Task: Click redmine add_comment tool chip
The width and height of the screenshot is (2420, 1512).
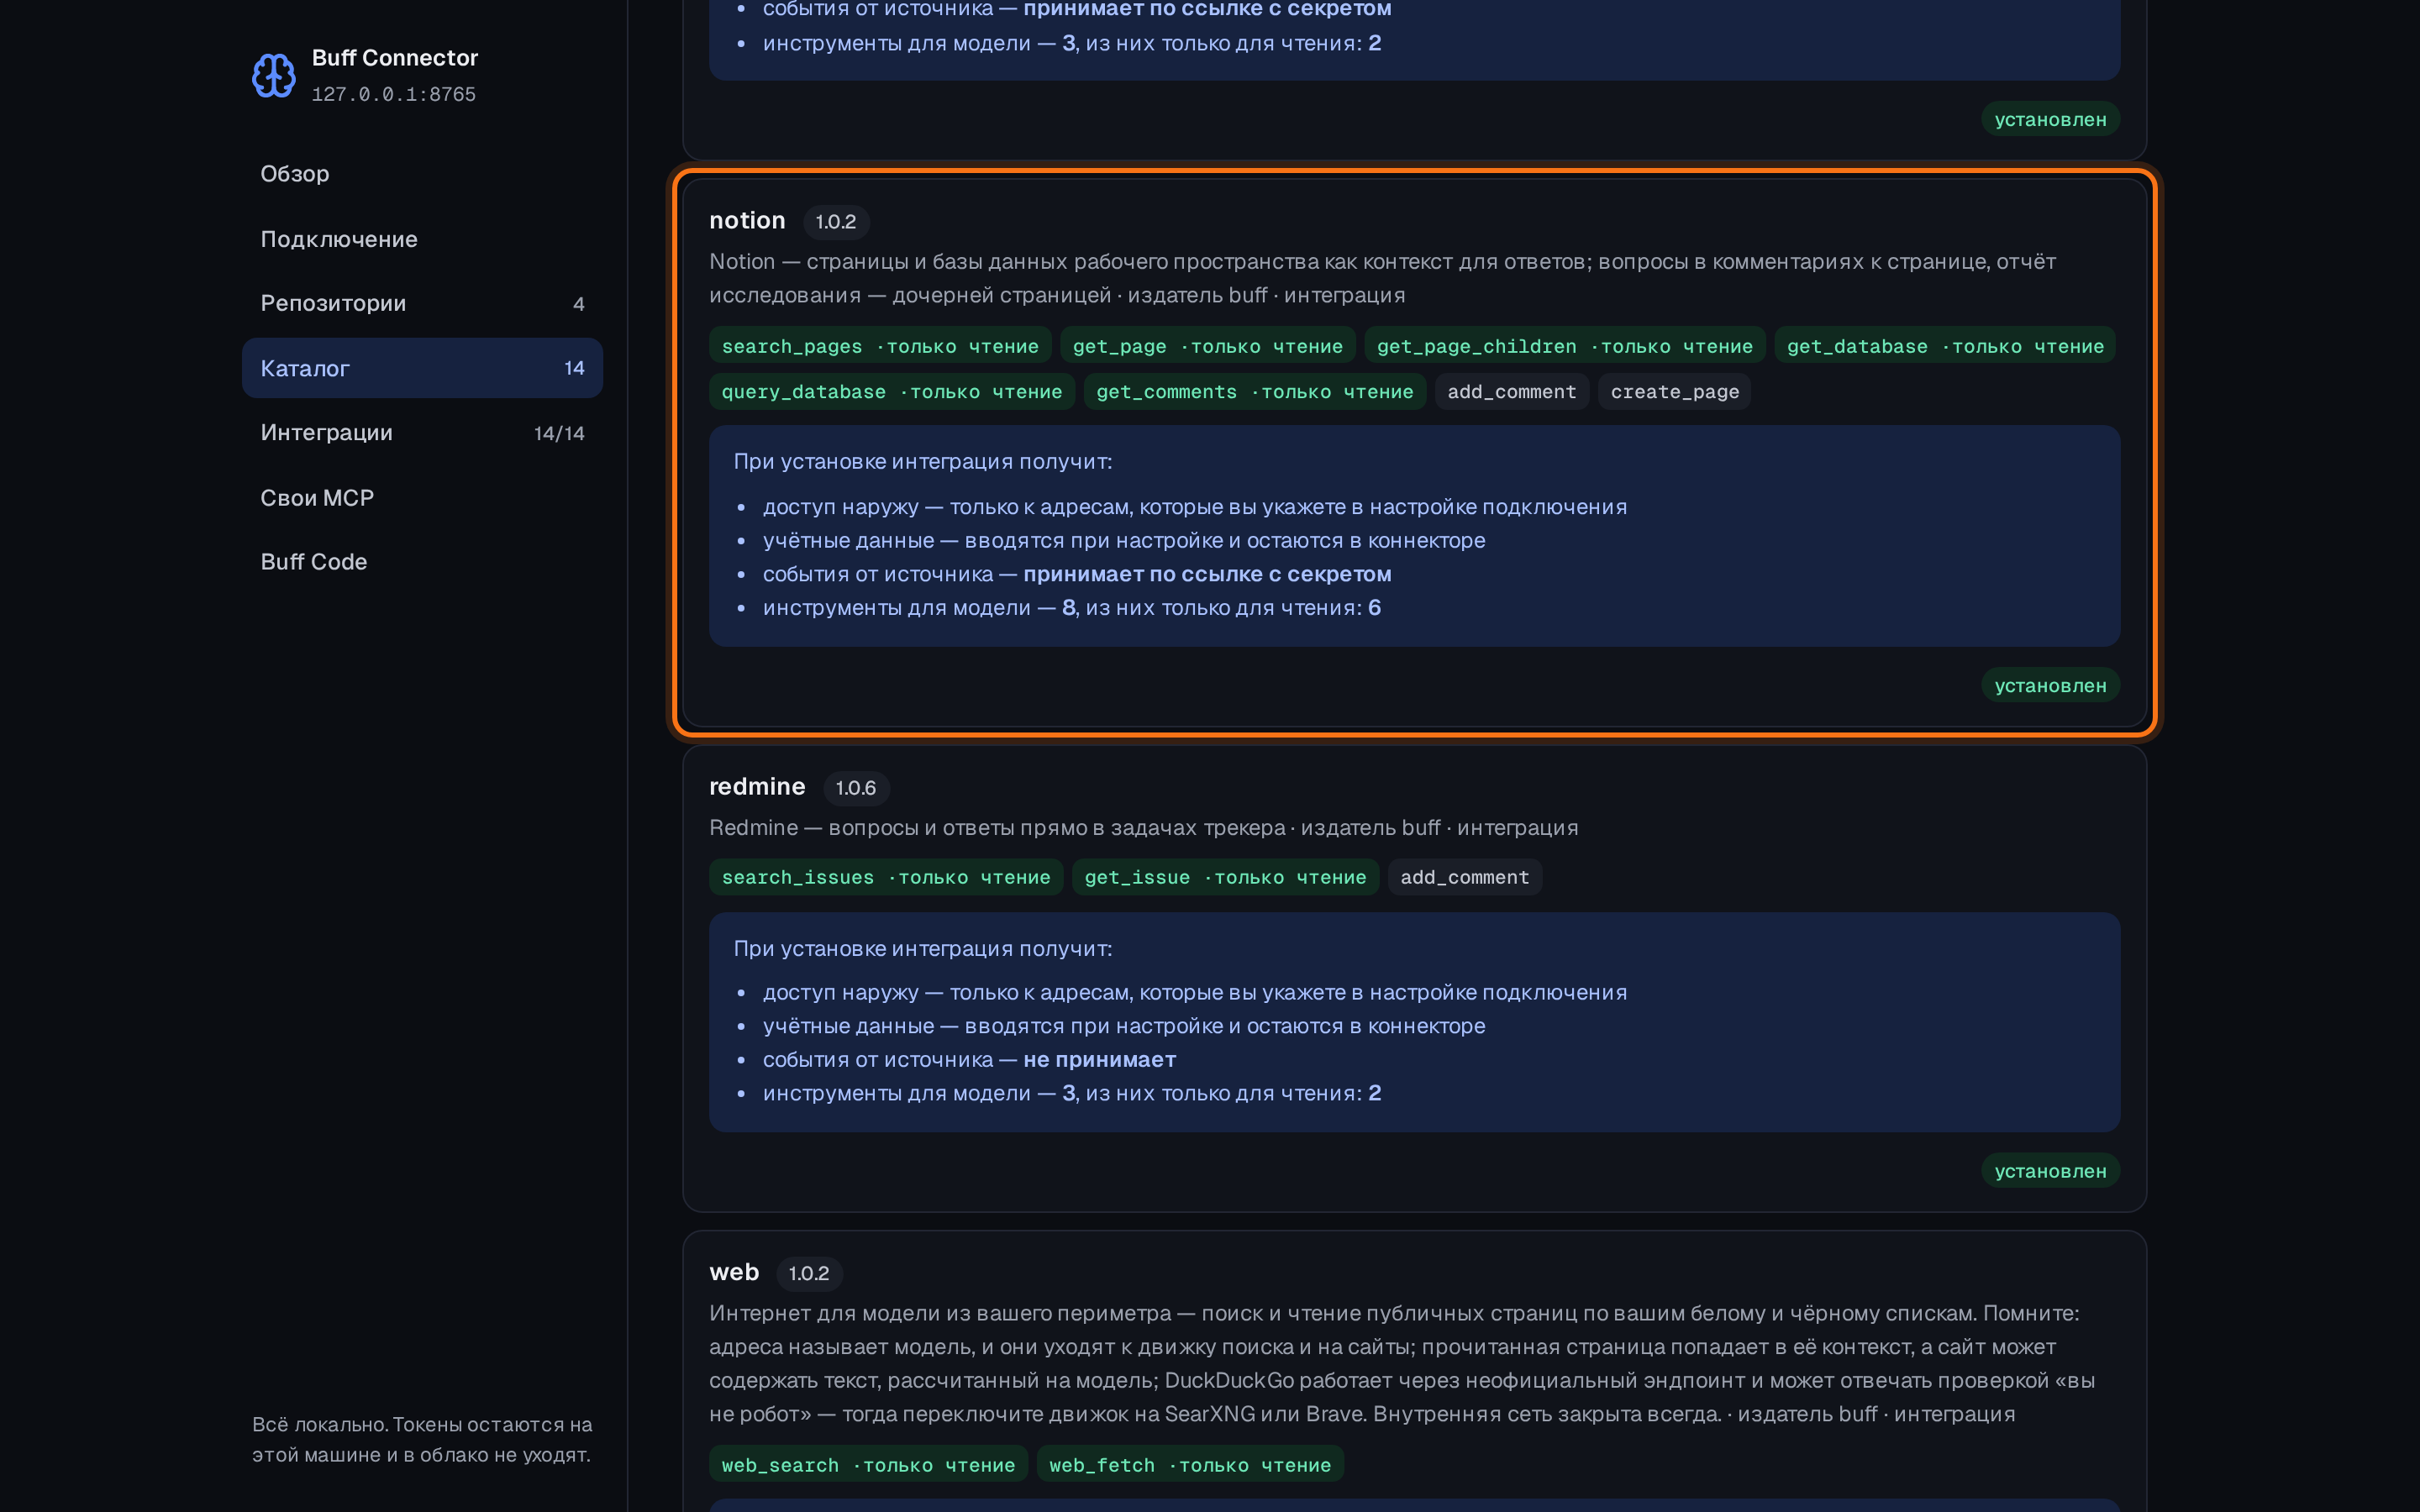Action: (x=1465, y=877)
